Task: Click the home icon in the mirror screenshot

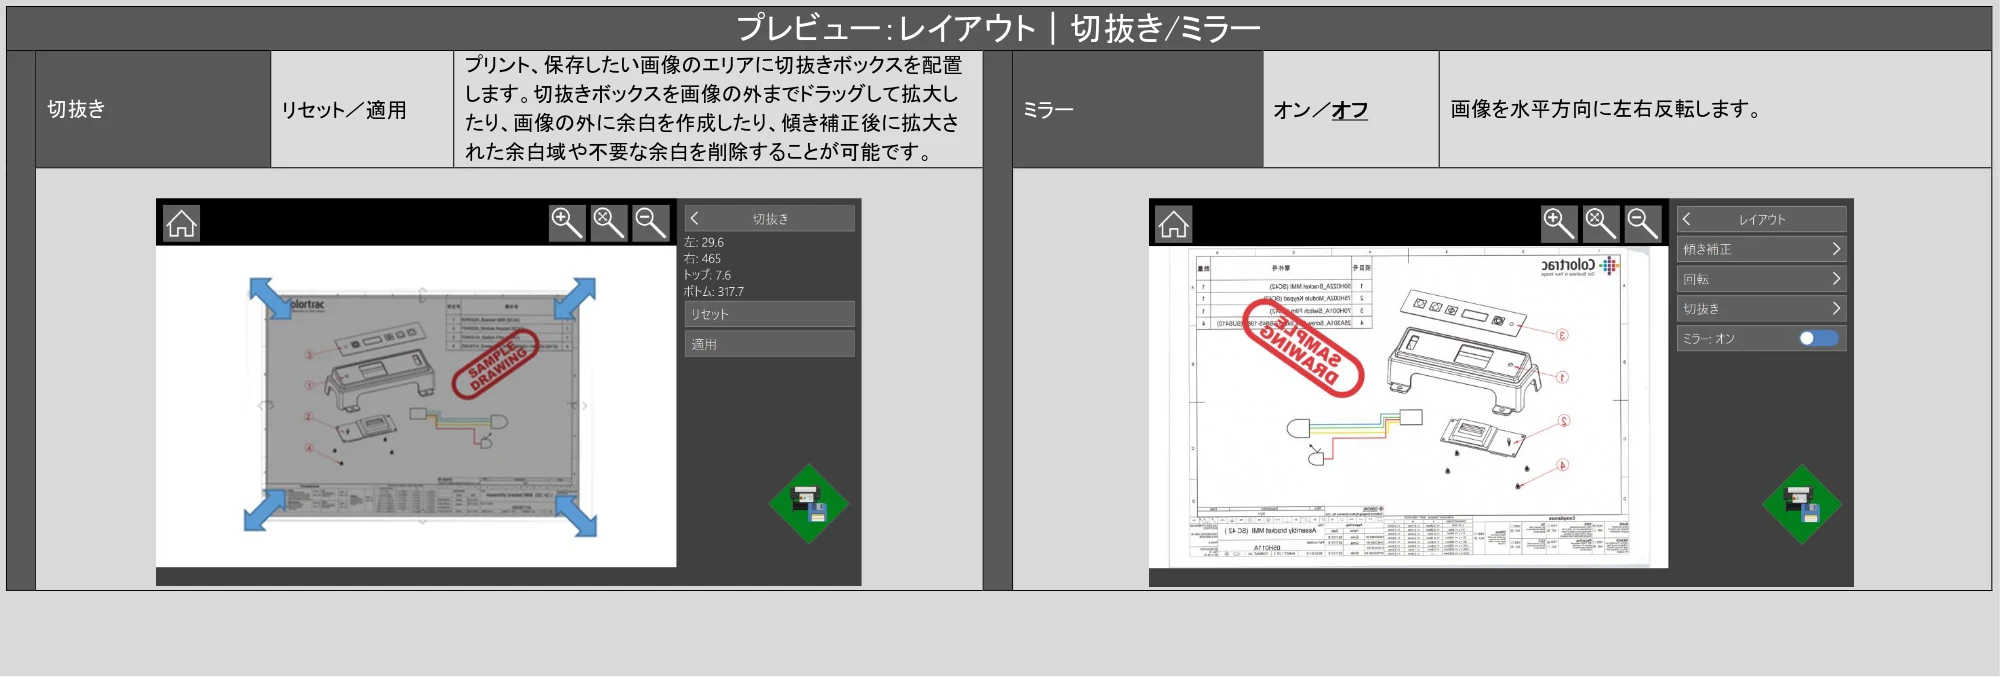Action: pos(1174,223)
